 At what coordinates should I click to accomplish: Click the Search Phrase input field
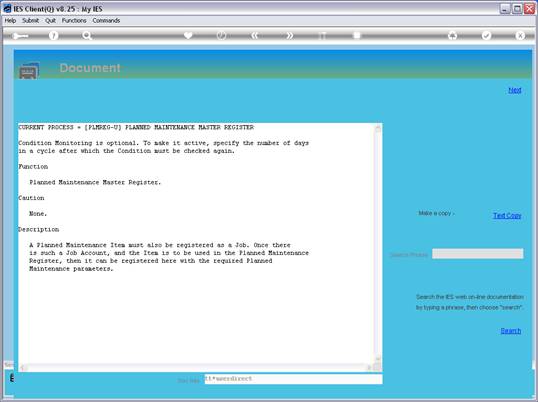pyautogui.click(x=478, y=254)
